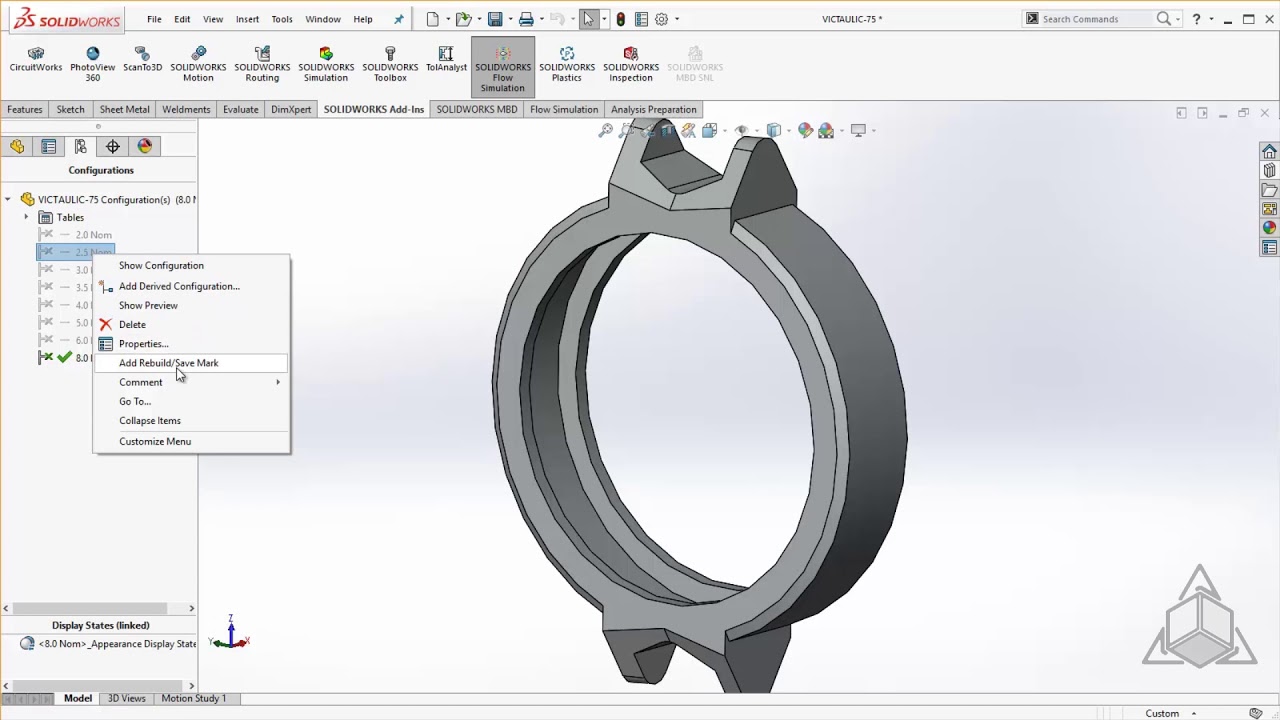This screenshot has height=720, width=1280.
Task: Click the Zoom to Fit icon
Action: click(606, 130)
